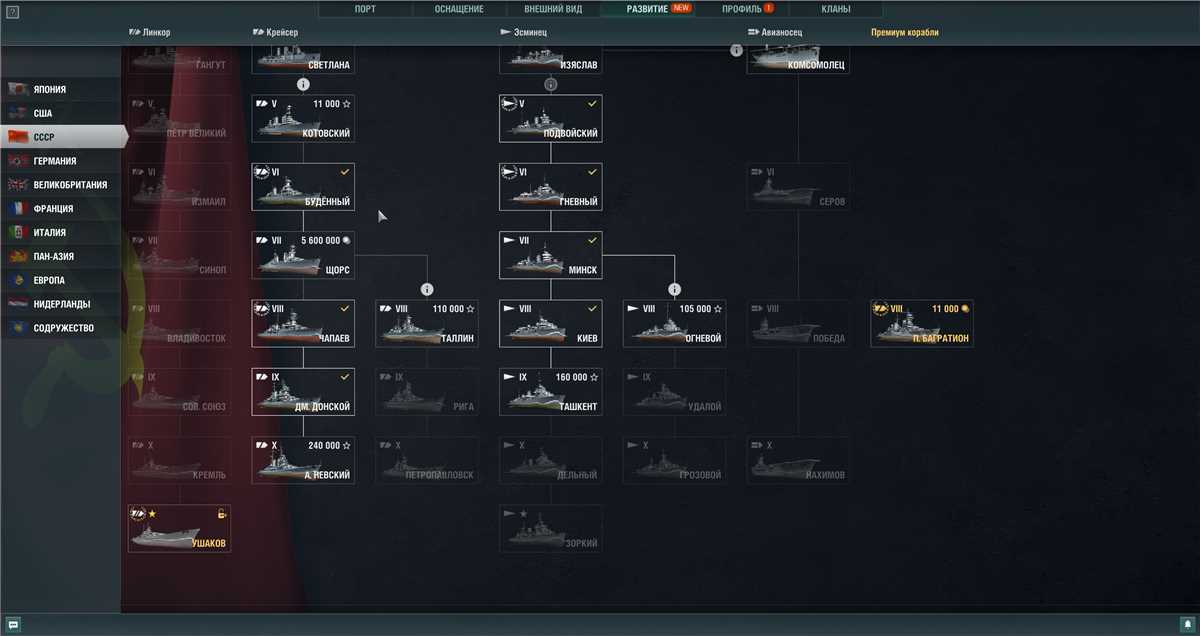Select the Ушаков battleship card
The height and width of the screenshot is (636, 1200).
click(179, 528)
